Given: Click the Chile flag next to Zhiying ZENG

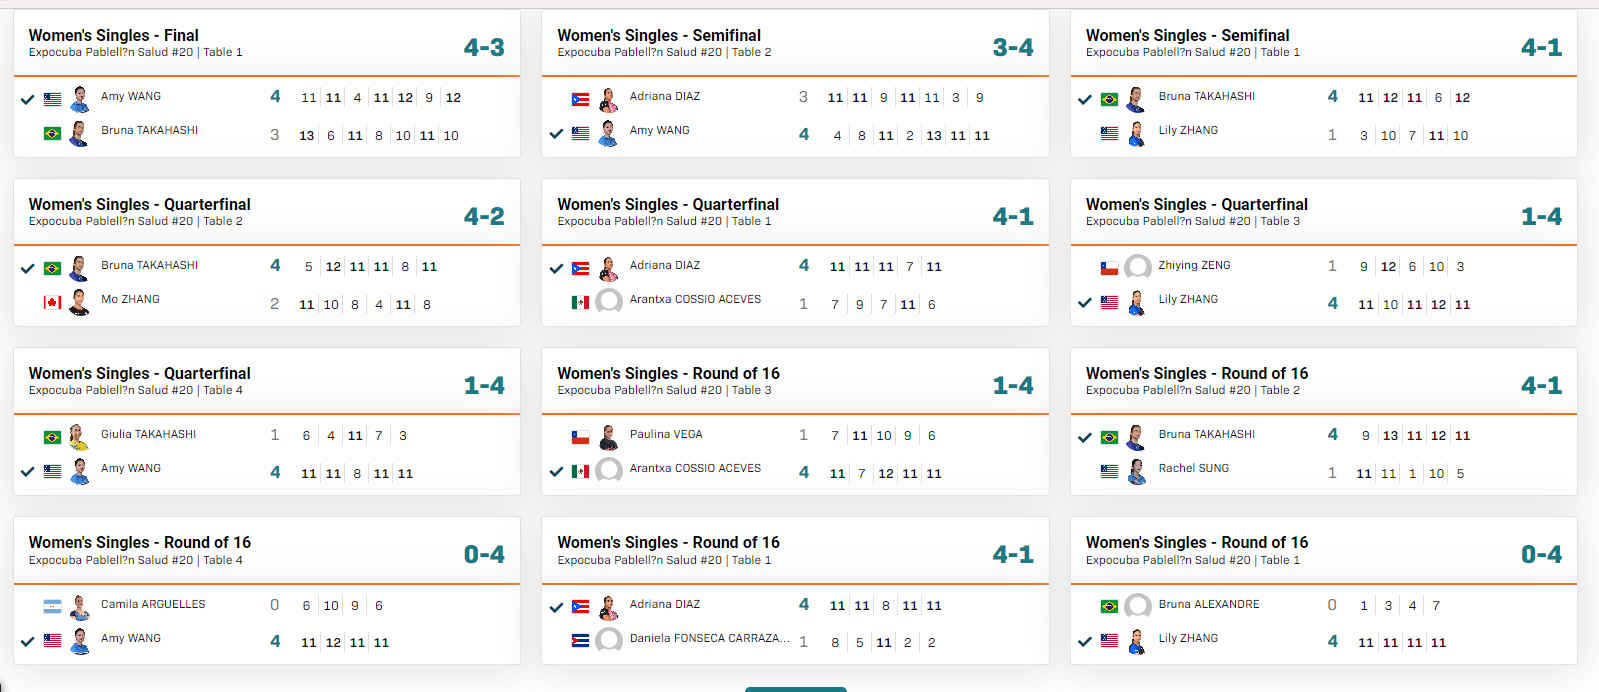Looking at the screenshot, I should [1109, 268].
